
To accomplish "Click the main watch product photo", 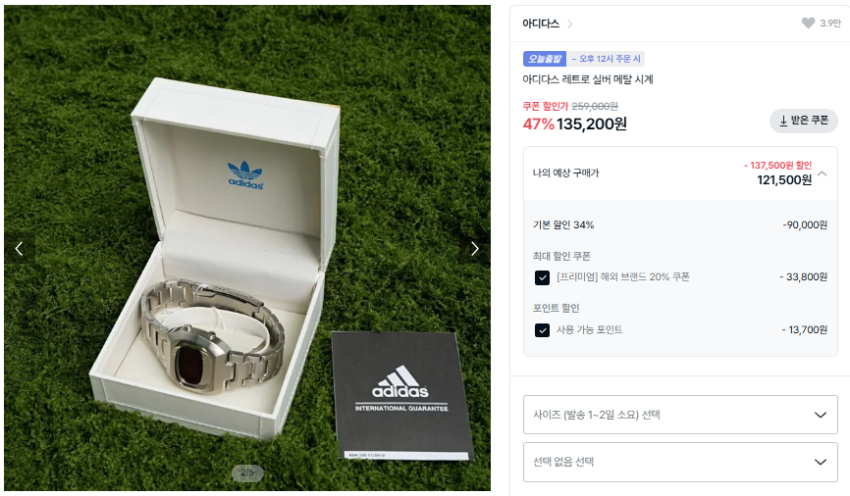I will click(x=230, y=300).
